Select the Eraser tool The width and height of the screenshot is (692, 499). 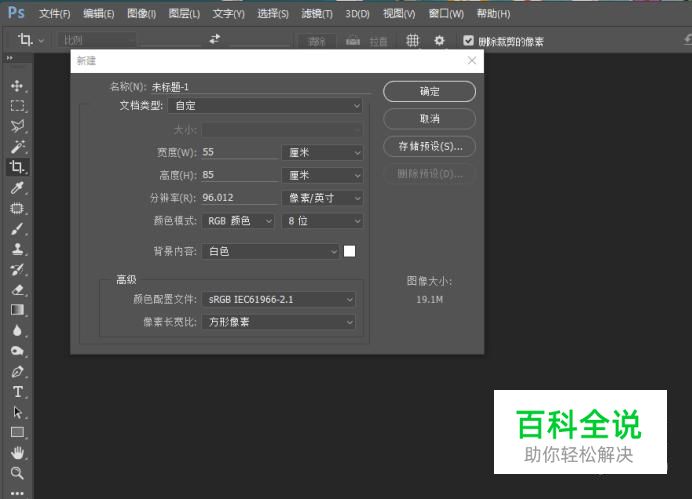pyautogui.click(x=17, y=290)
